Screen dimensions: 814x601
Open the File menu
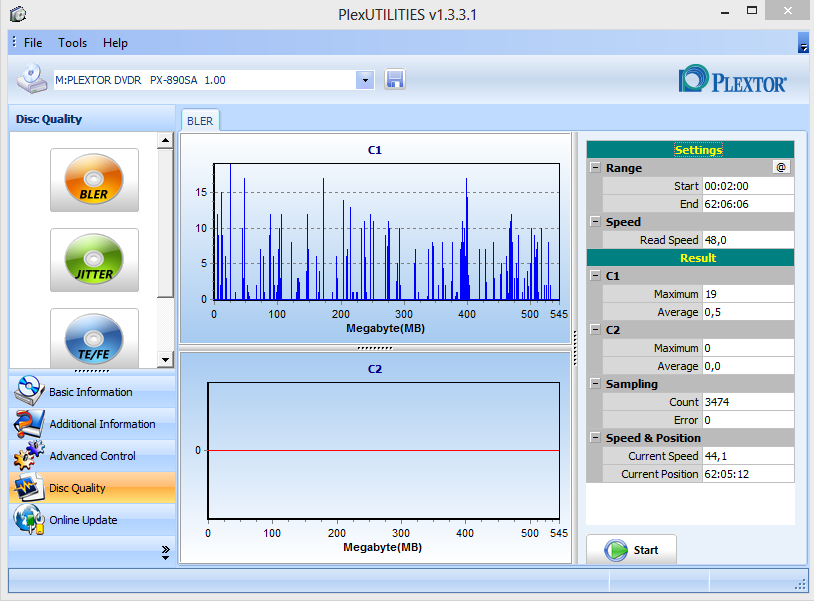pos(33,43)
